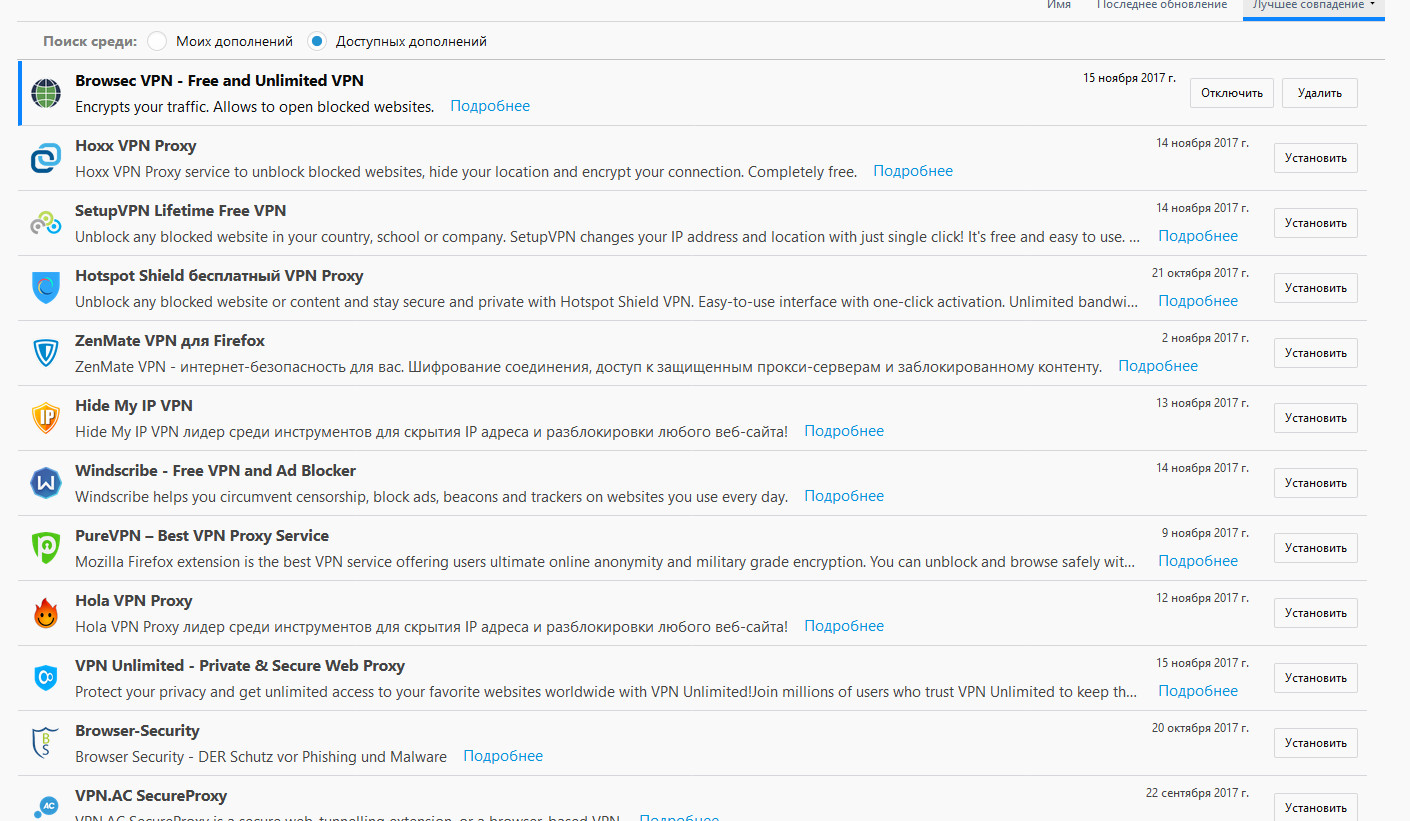Click the '15 ноября 2017 г.' date of Browsec
Image resolution: width=1410 pixels, height=821 pixels.
click(1129, 78)
